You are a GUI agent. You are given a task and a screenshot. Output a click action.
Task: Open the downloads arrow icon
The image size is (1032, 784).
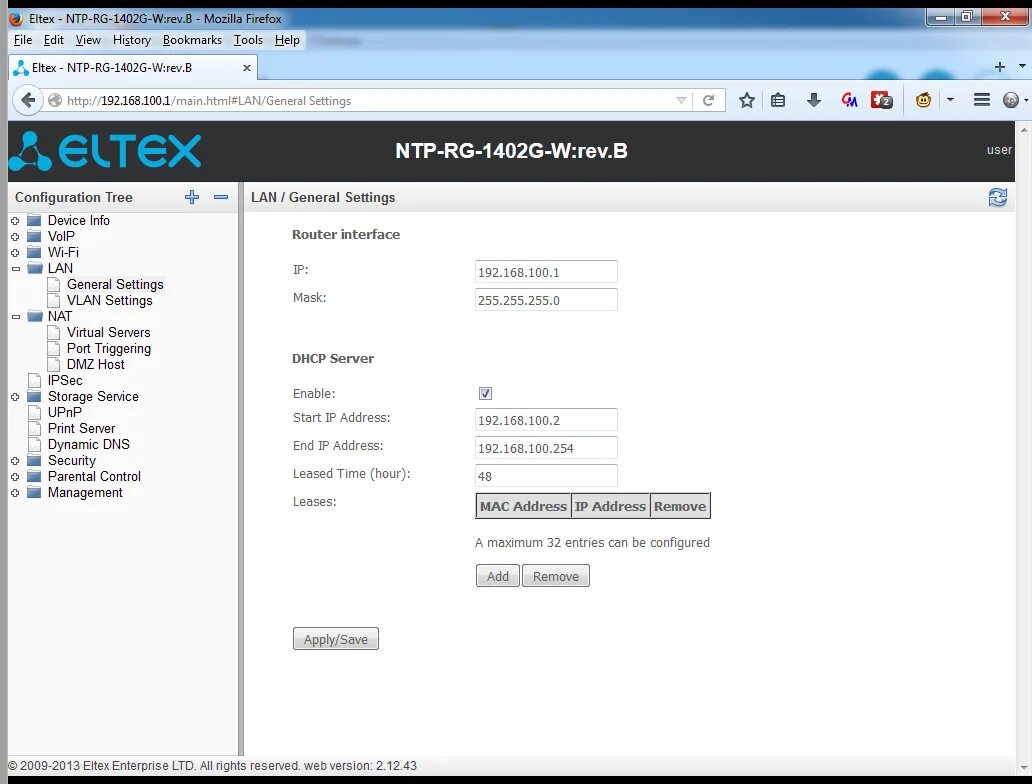point(813,100)
